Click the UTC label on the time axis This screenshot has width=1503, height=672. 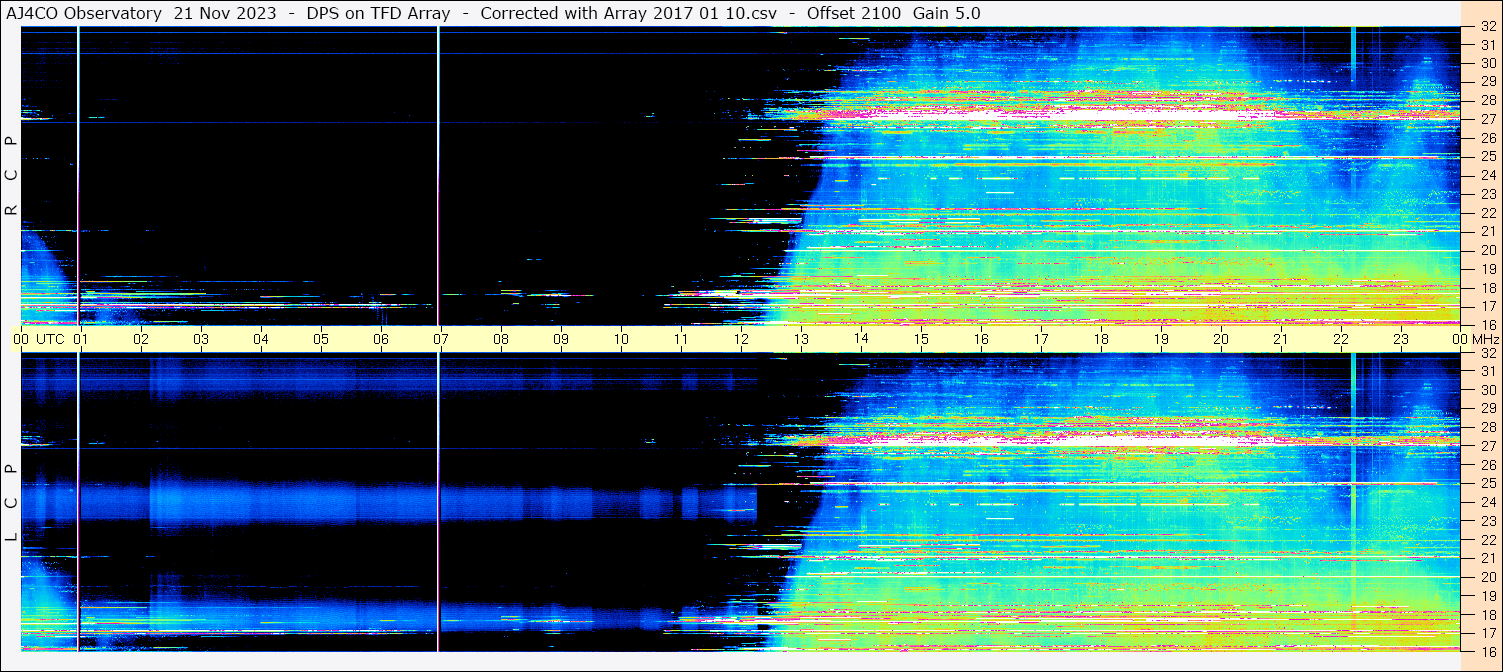[50, 339]
